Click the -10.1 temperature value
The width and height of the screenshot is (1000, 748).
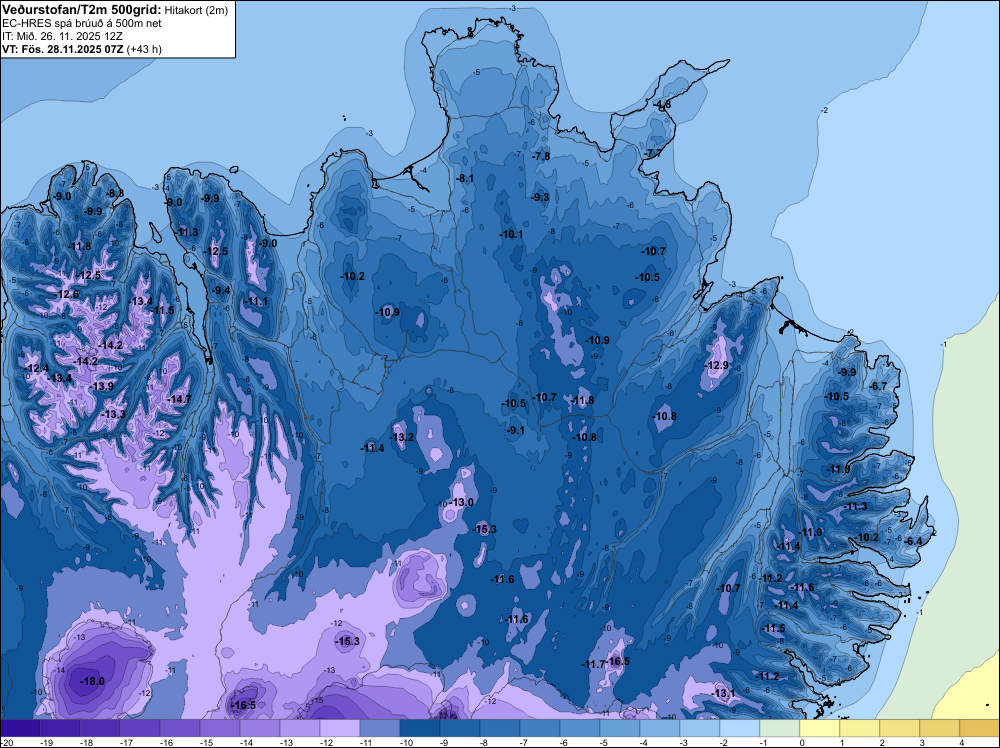point(511,234)
